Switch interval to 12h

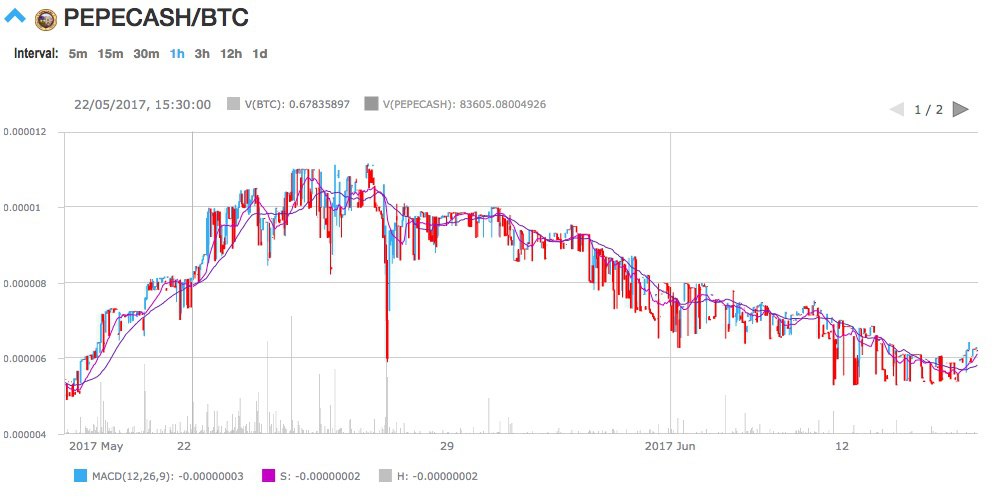click(x=231, y=54)
